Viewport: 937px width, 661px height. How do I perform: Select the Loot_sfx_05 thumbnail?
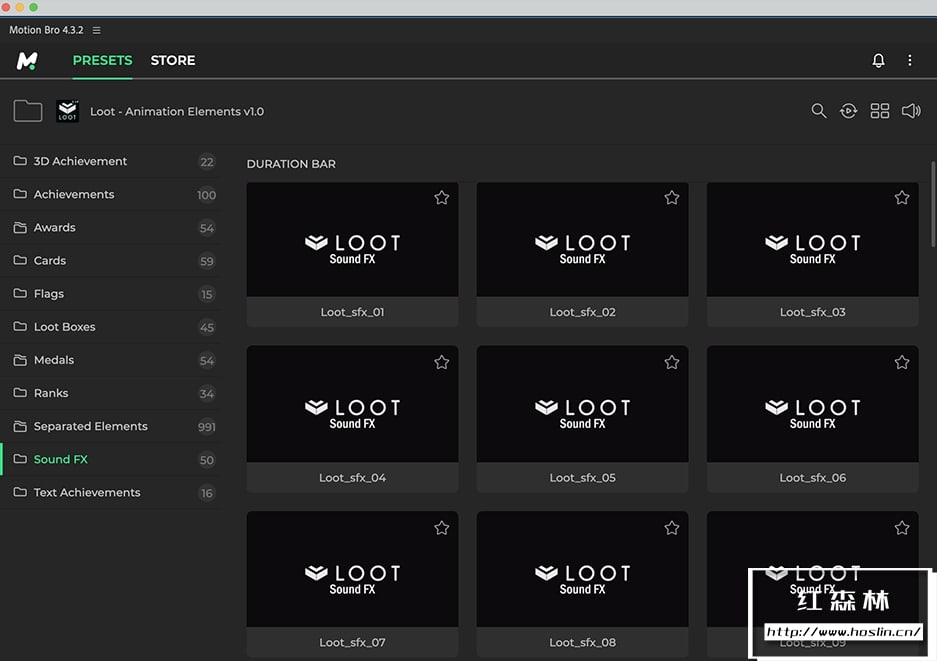(583, 404)
